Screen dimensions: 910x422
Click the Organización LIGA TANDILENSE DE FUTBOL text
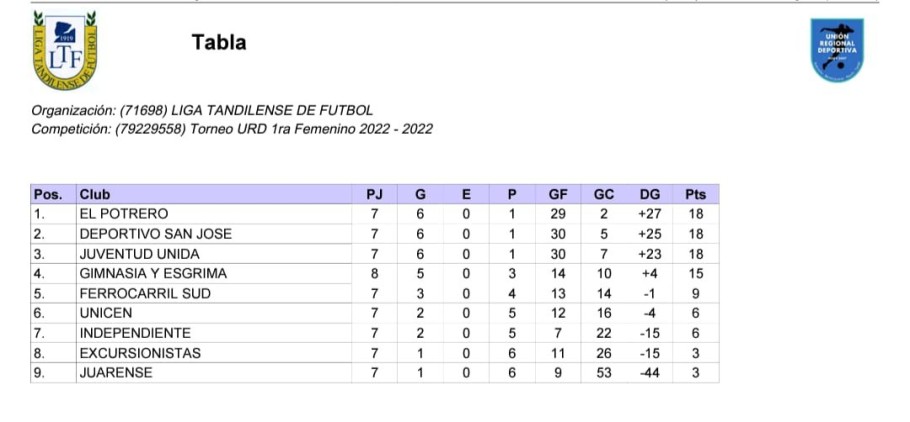coord(202,110)
